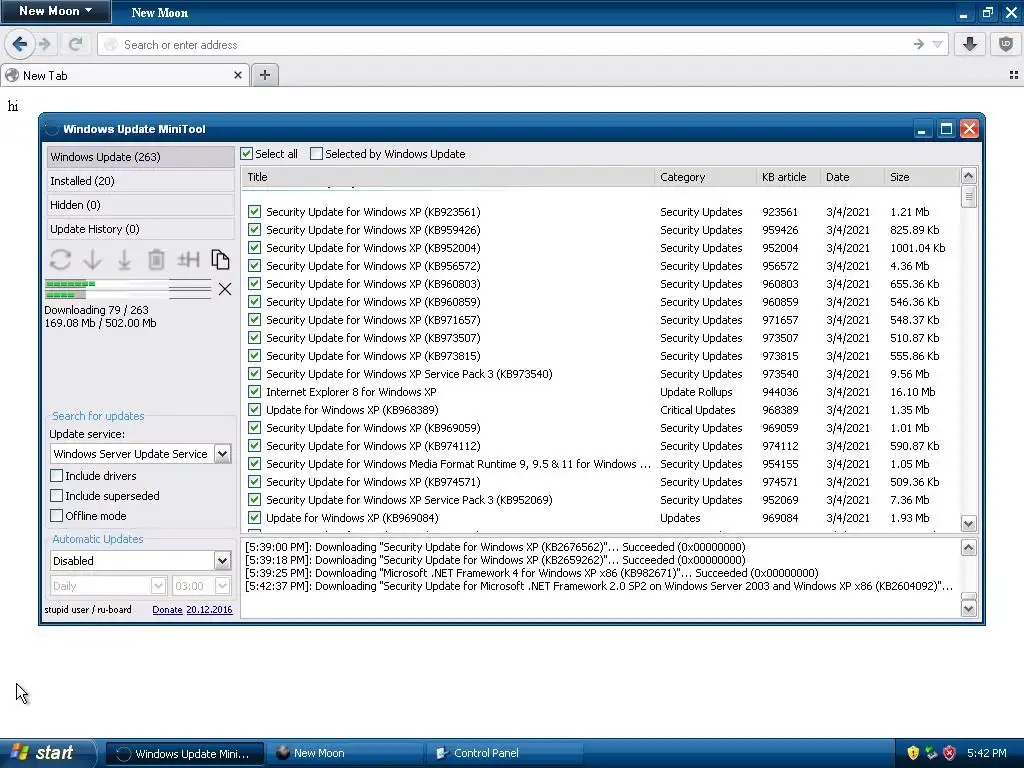This screenshot has height=768, width=1024.
Task: Open the address bar history dropdown arrow
Action: 937,44
